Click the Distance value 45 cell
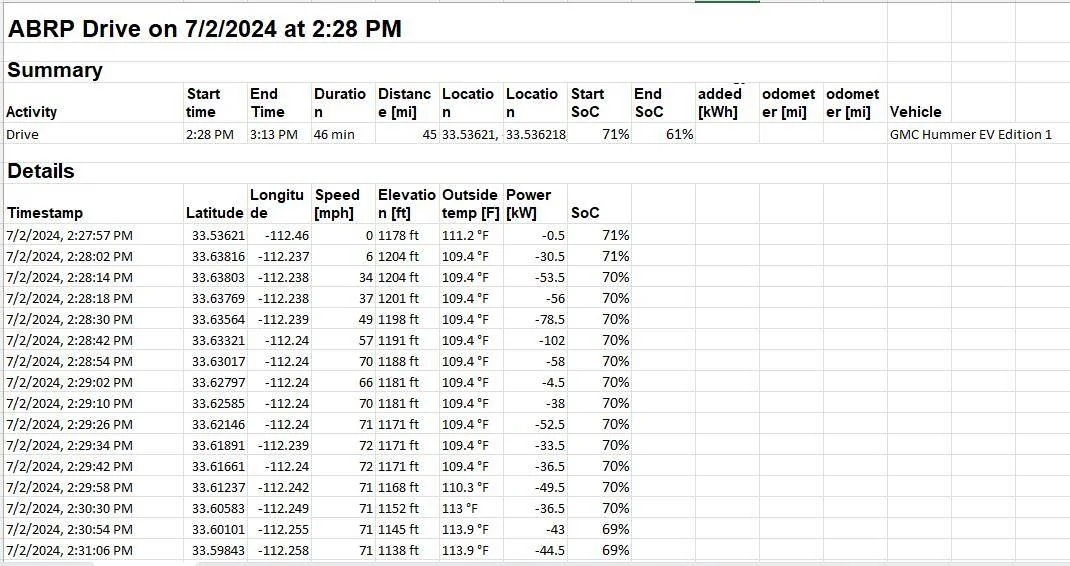Viewport: 1070px width, 566px height. click(x=429, y=135)
